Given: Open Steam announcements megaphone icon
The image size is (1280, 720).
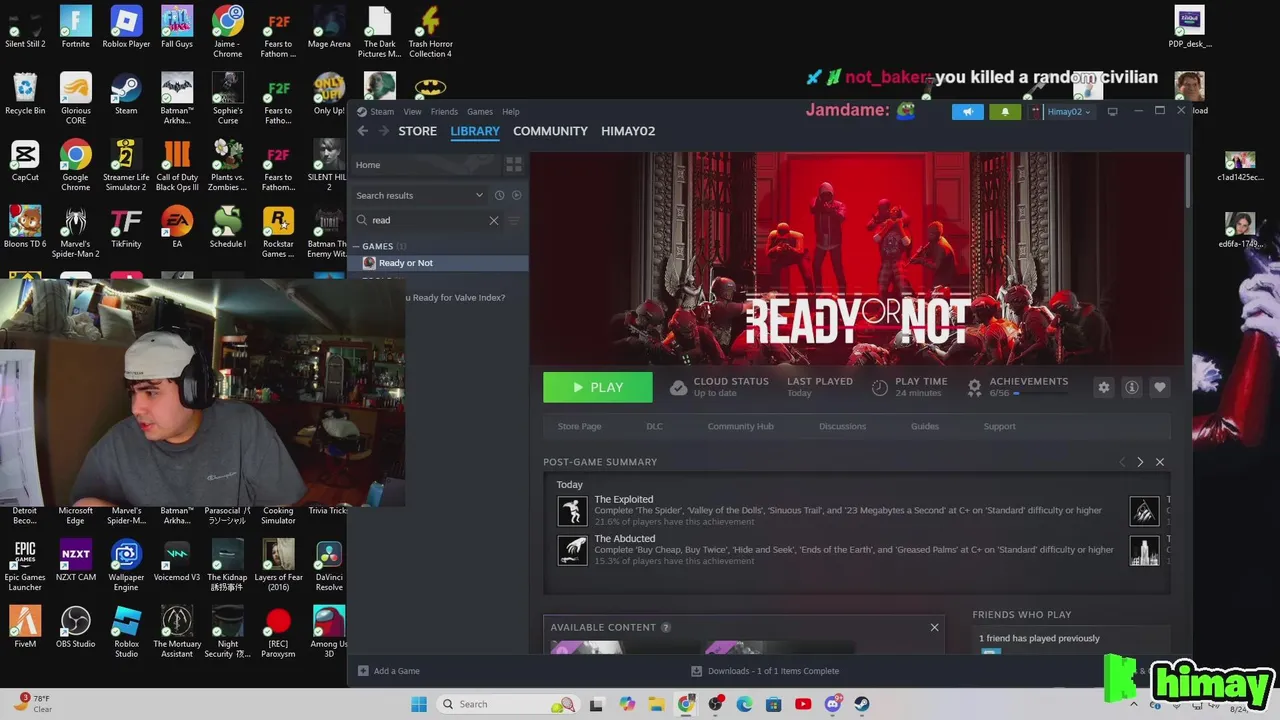Looking at the screenshot, I should [x=968, y=112].
